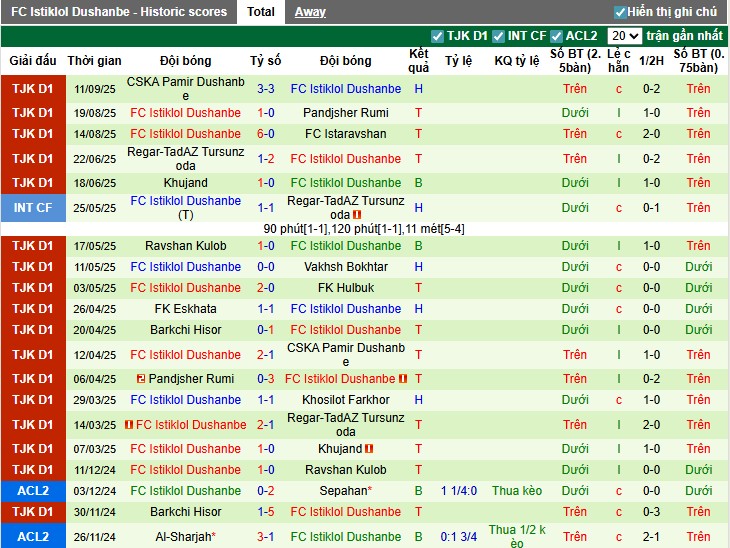Open the 2-1 score on 12/04/25
The height and width of the screenshot is (548, 730).
tap(265, 355)
